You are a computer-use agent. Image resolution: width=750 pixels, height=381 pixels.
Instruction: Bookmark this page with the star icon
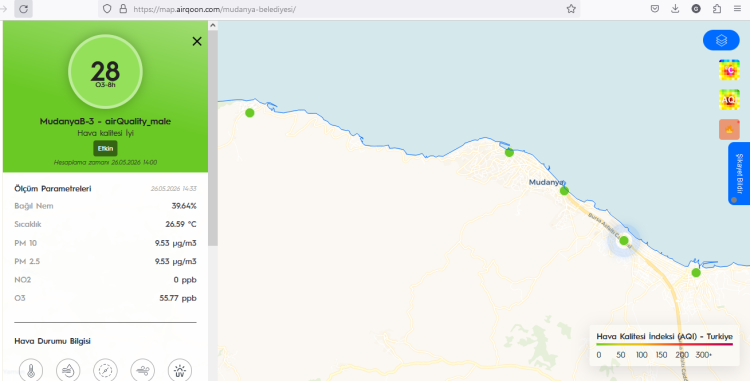(x=571, y=9)
